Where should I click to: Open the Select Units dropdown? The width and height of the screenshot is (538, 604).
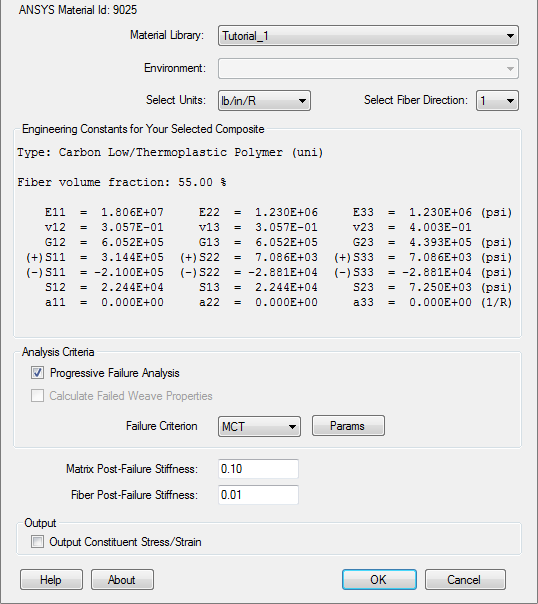264,101
